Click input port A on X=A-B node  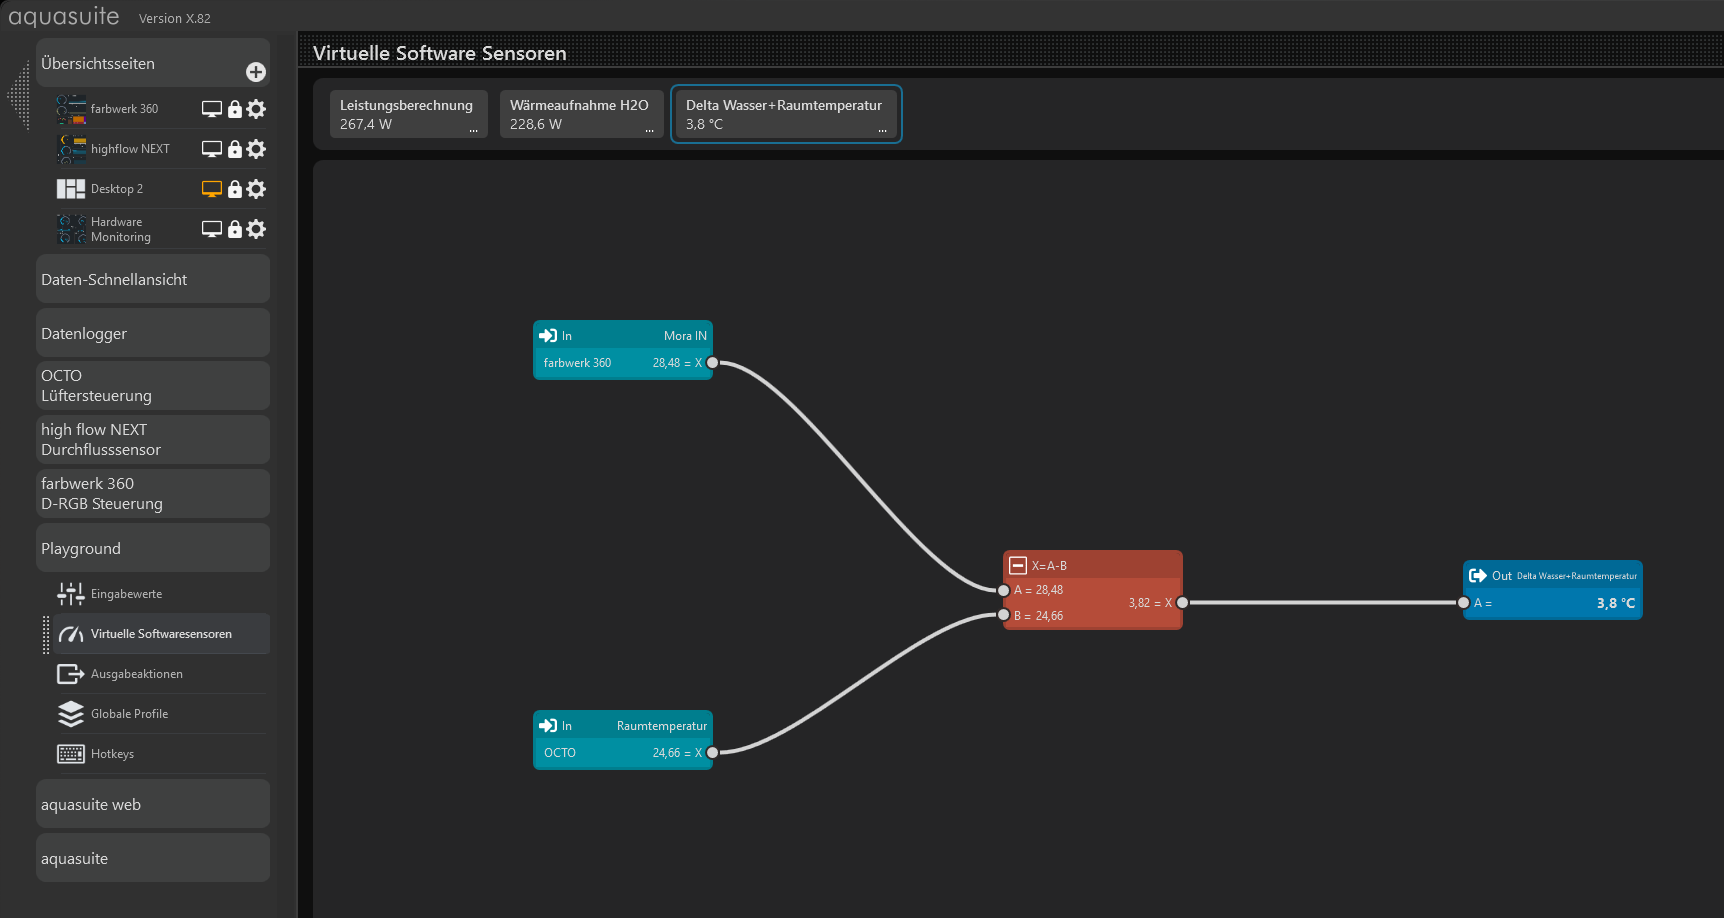tap(1004, 590)
